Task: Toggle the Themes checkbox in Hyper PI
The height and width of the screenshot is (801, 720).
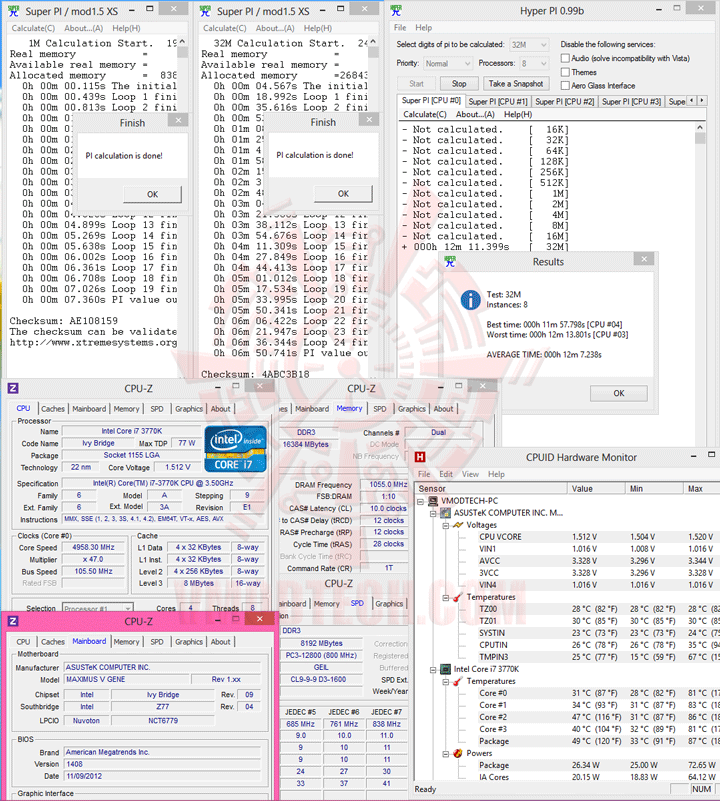Action: (565, 72)
